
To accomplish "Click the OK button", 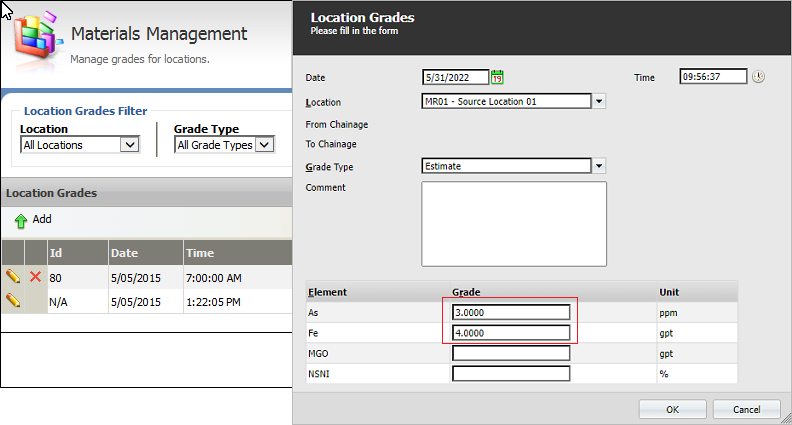I will [x=672, y=409].
